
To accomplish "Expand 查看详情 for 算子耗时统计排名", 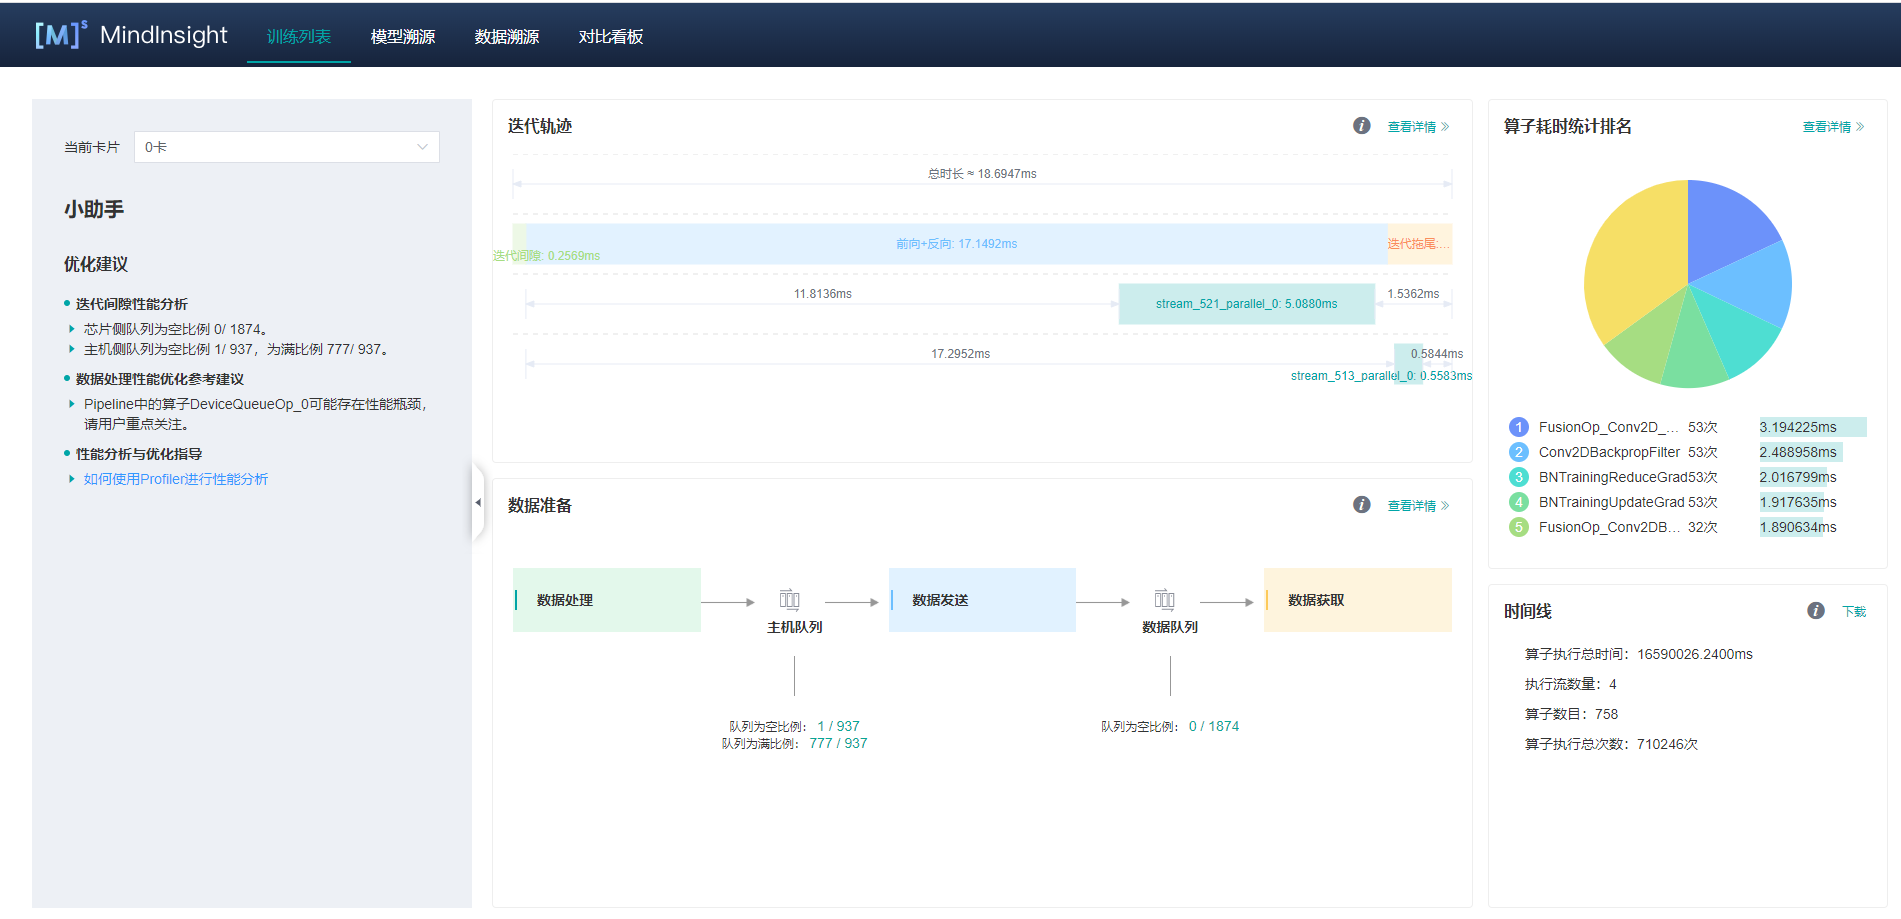I will coord(1832,127).
